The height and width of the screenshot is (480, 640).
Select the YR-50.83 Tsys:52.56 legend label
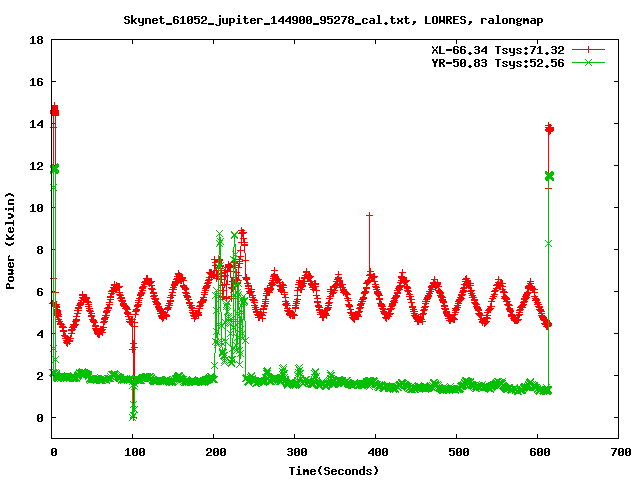pyautogui.click(x=490, y=62)
